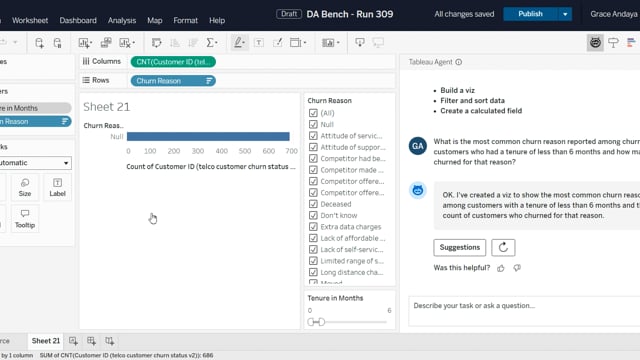Click the Highlight pen icon
Viewport: 640px width, 360px height.
[x=239, y=43]
